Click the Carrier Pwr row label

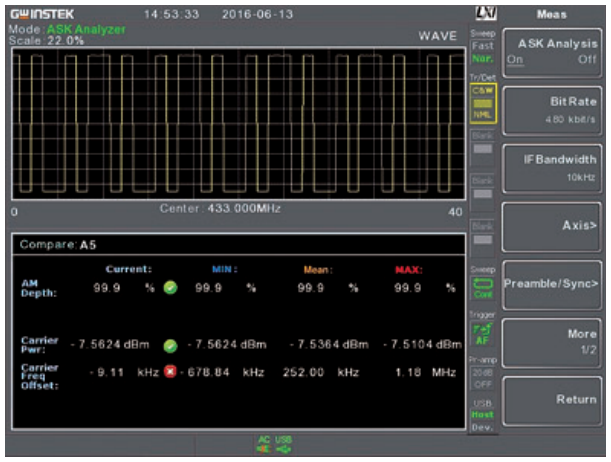pos(40,345)
